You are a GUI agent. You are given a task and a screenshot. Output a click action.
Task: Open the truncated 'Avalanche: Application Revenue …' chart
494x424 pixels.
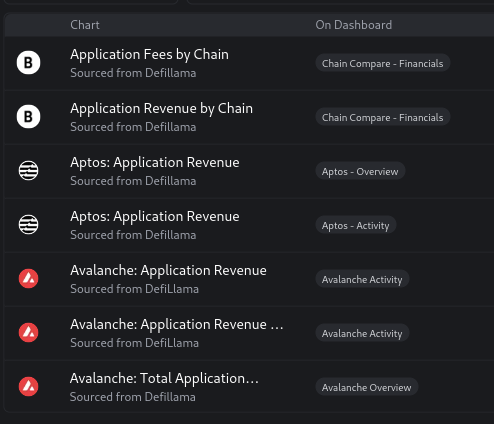(177, 324)
